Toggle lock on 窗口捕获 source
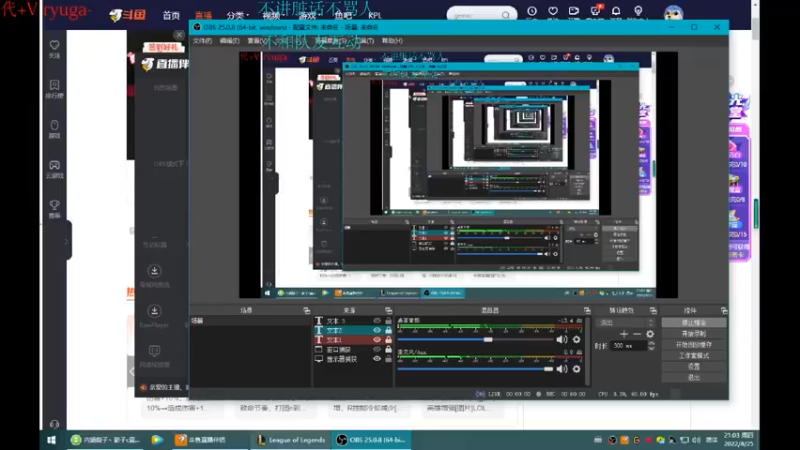This screenshot has width=800, height=450. pos(388,349)
